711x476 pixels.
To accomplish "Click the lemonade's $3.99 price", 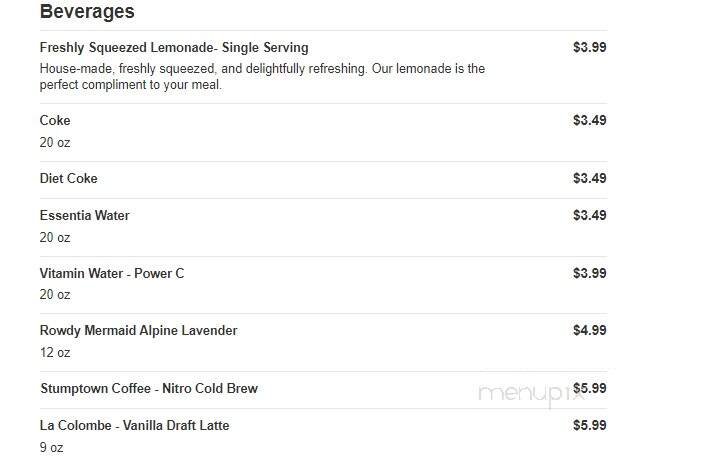I will pyautogui.click(x=589, y=47).
